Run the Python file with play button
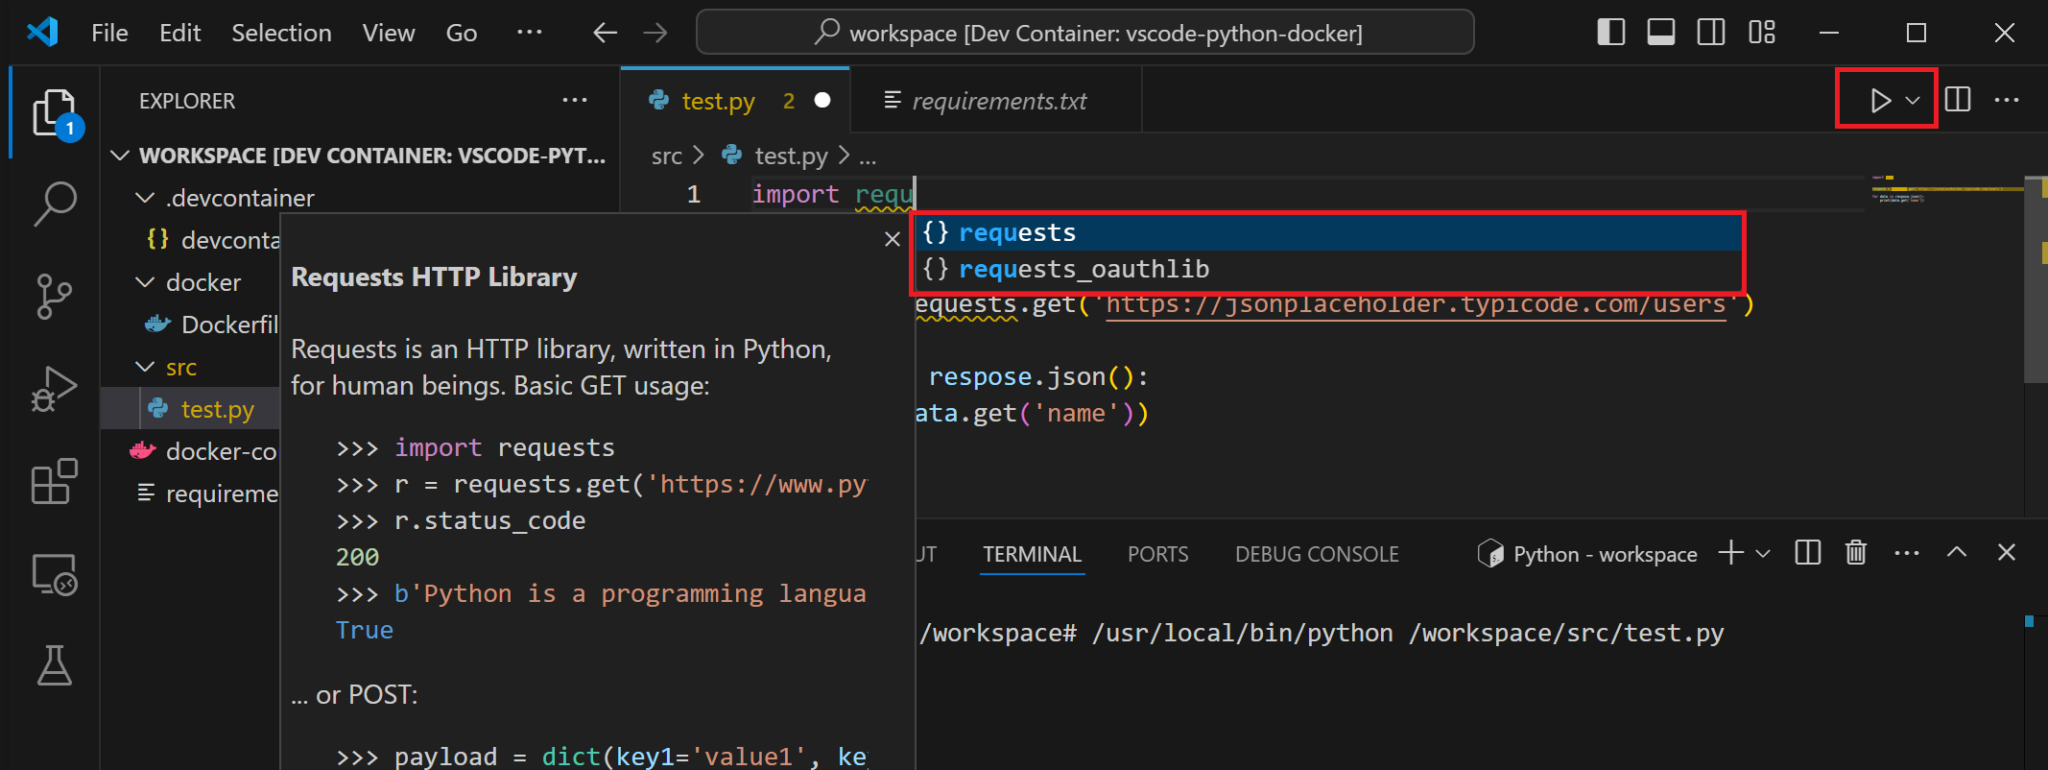This screenshot has height=770, width=2048. (x=1879, y=100)
